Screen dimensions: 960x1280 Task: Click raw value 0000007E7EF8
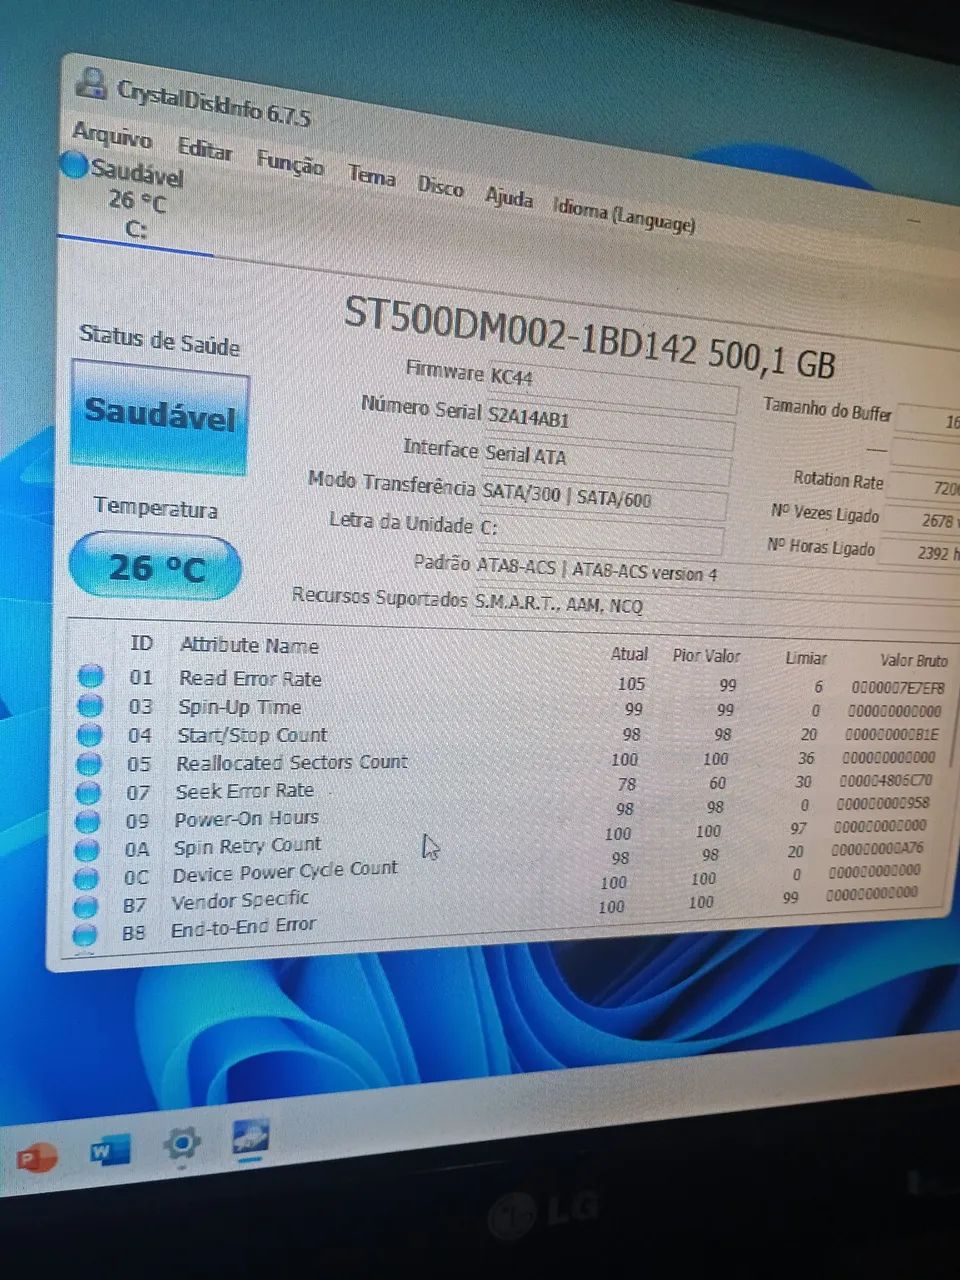pyautogui.click(x=897, y=688)
